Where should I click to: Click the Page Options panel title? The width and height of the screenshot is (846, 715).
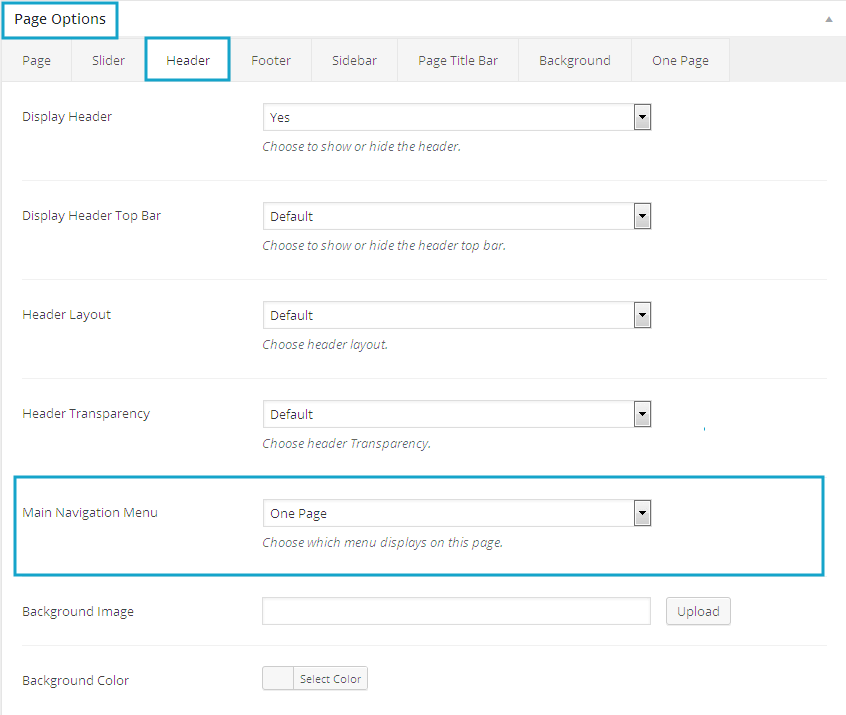60,19
